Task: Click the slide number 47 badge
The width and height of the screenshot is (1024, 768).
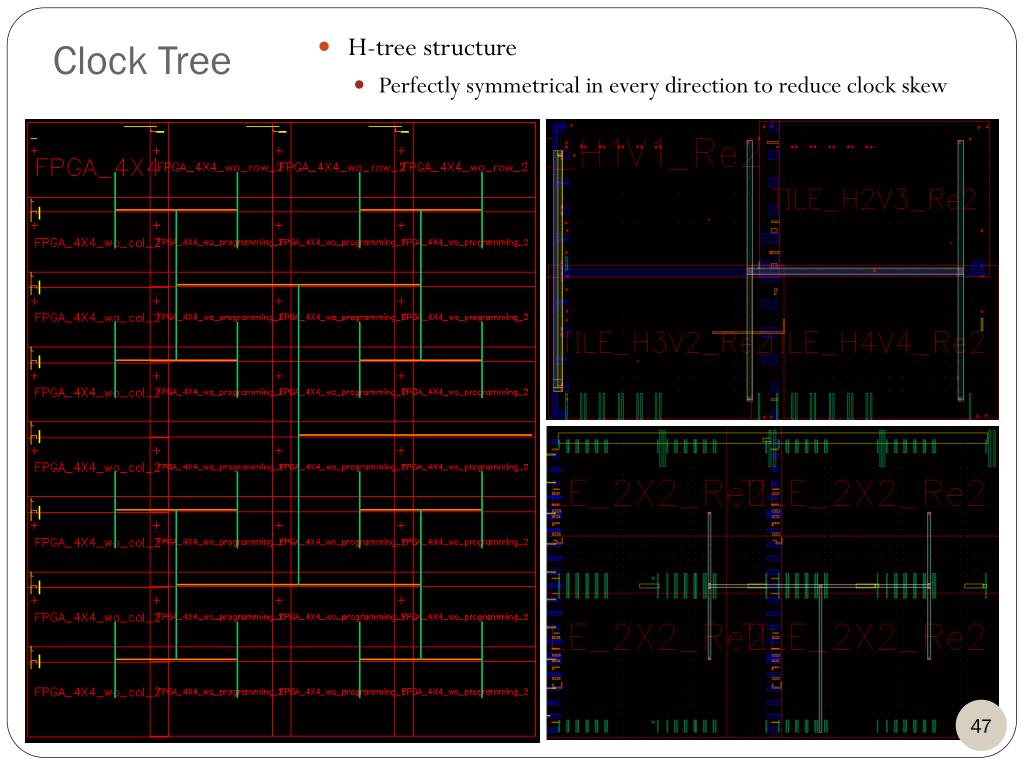Action: pyautogui.click(x=980, y=726)
